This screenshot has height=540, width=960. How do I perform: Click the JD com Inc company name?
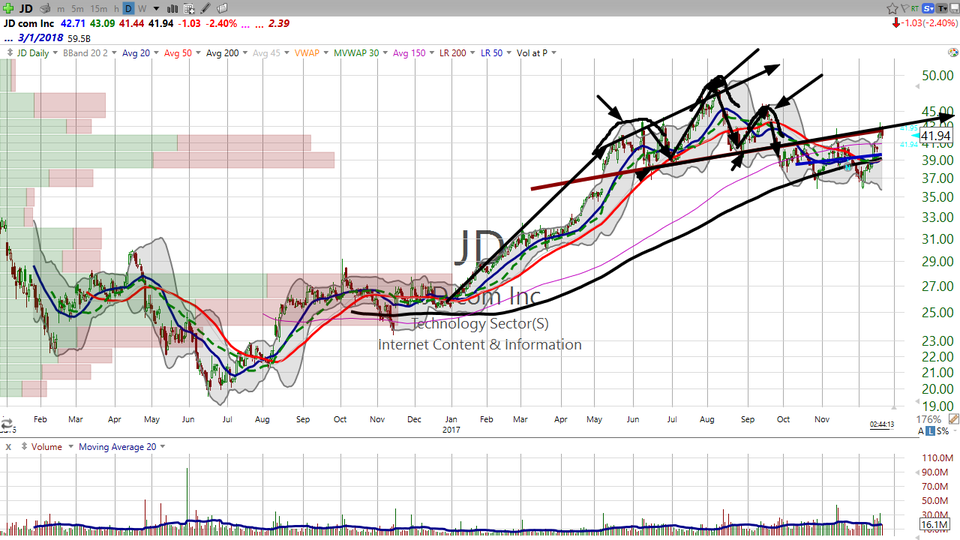(29, 23)
